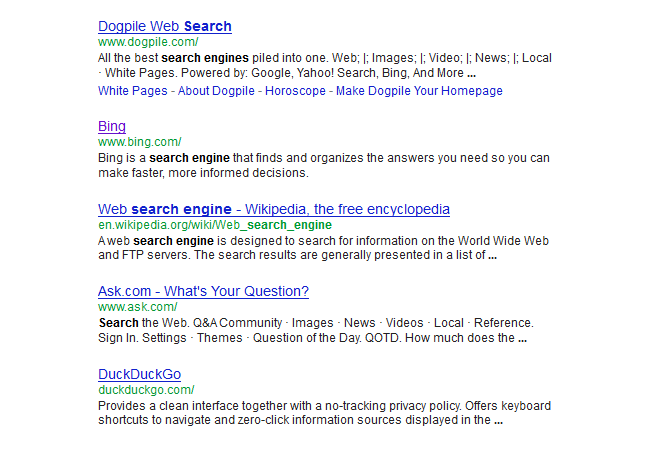Click the Bing search engine description snippet
652x450 pixels.
(x=324, y=165)
